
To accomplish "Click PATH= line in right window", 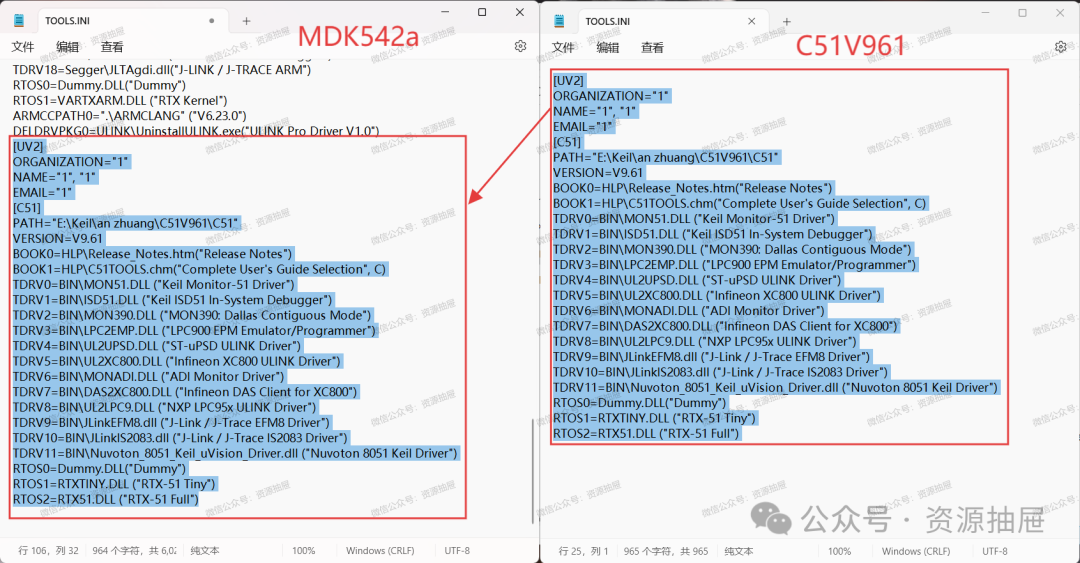I will (666, 157).
